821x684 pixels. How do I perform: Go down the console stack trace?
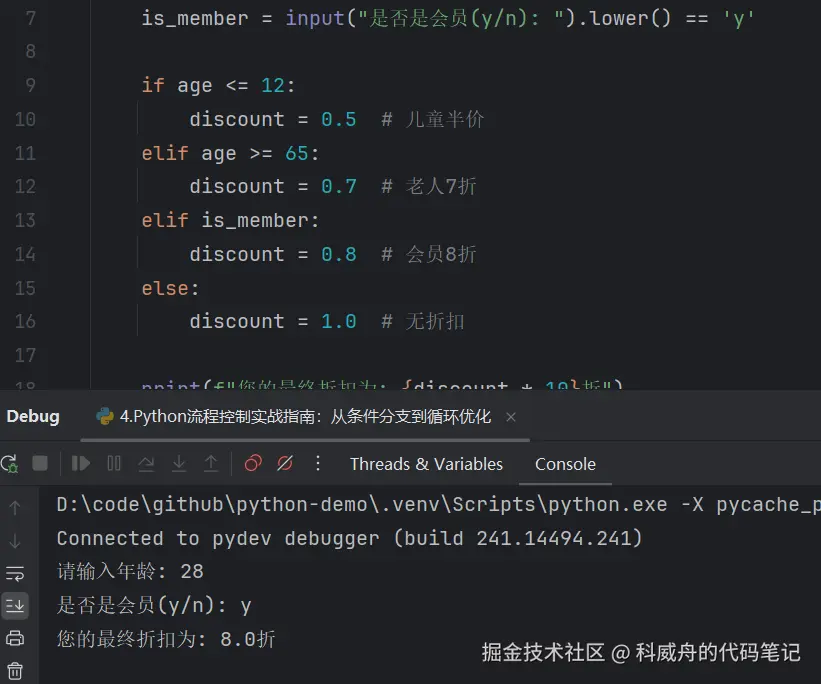pos(15,540)
